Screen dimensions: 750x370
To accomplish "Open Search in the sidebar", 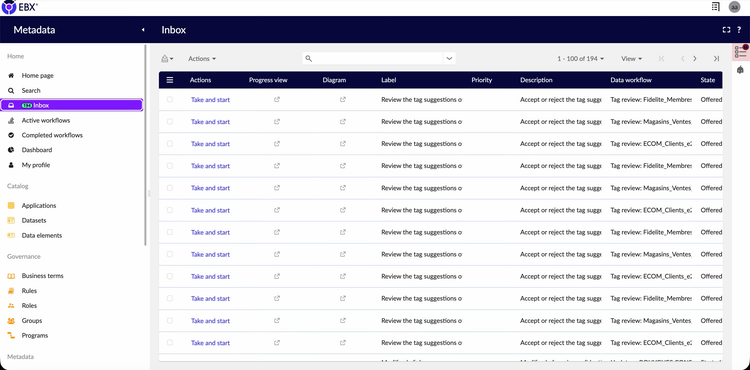I will [31, 90].
